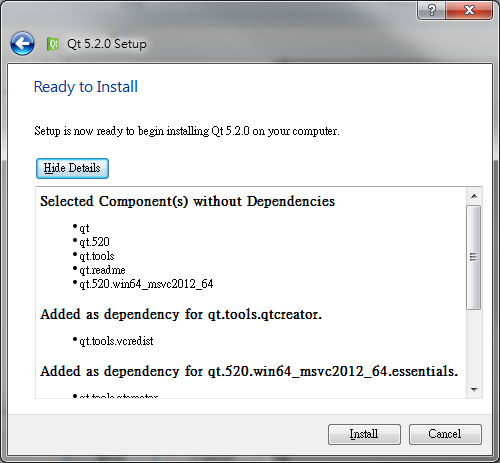Screen dimensions: 500x463
Task: Click the "Setup is now ready" message
Action: click(x=187, y=131)
